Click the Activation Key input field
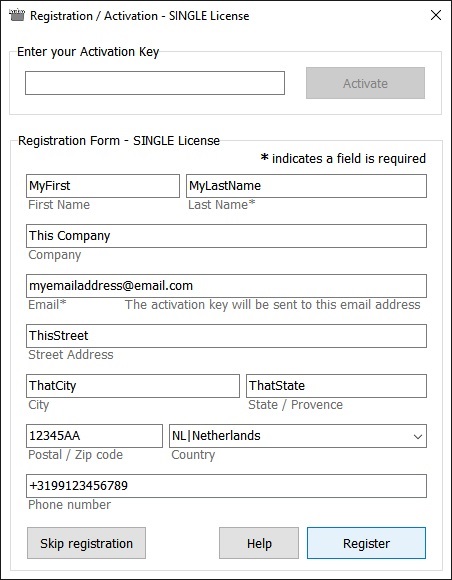452x580 pixels. pos(155,83)
